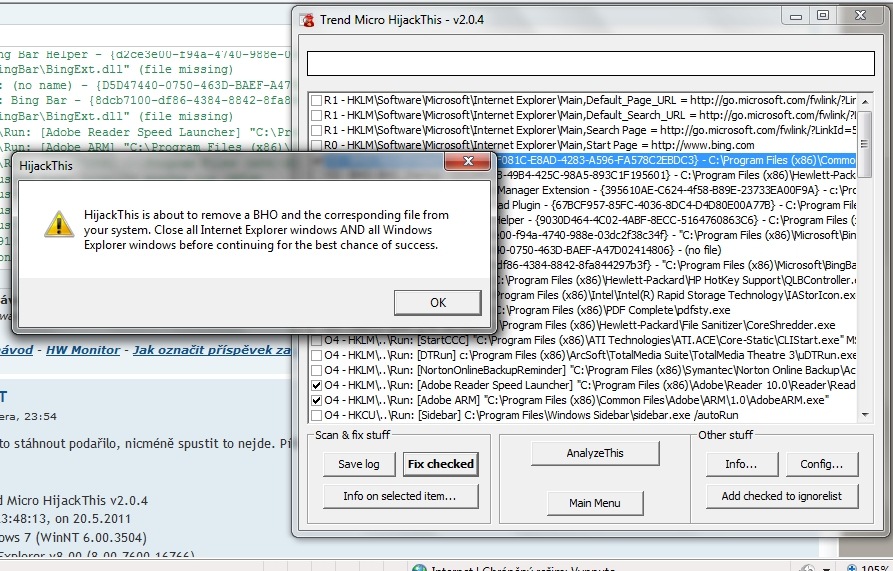Click the Fix checked button
Viewport: 893px width, 571px height.
pyautogui.click(x=441, y=464)
